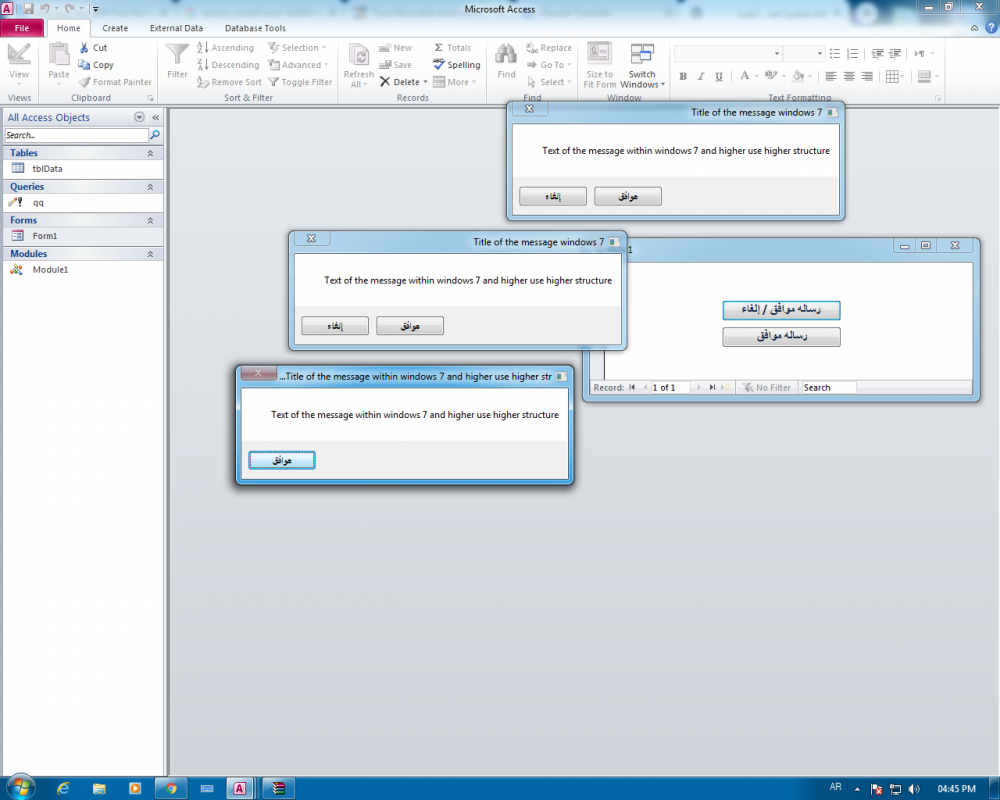
Task: Click موافق in the single-button message dialog
Action: point(282,460)
